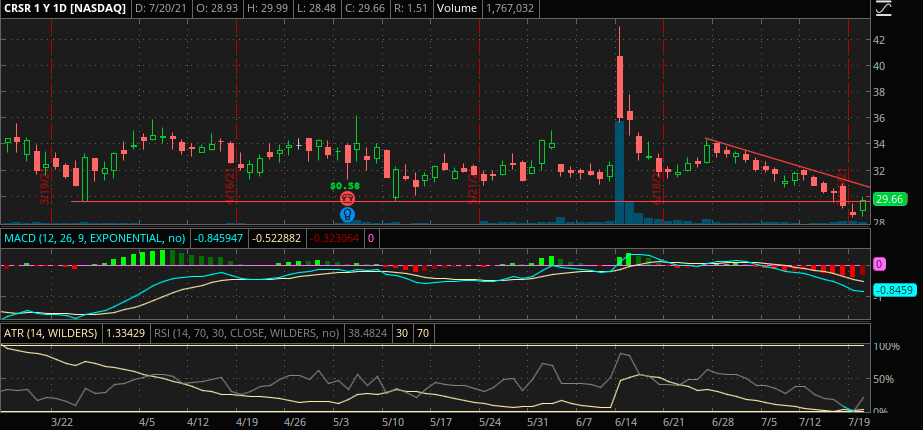Click the ATR value 1.33429
Screen dimensions: 923x430
pyautogui.click(x=125, y=333)
